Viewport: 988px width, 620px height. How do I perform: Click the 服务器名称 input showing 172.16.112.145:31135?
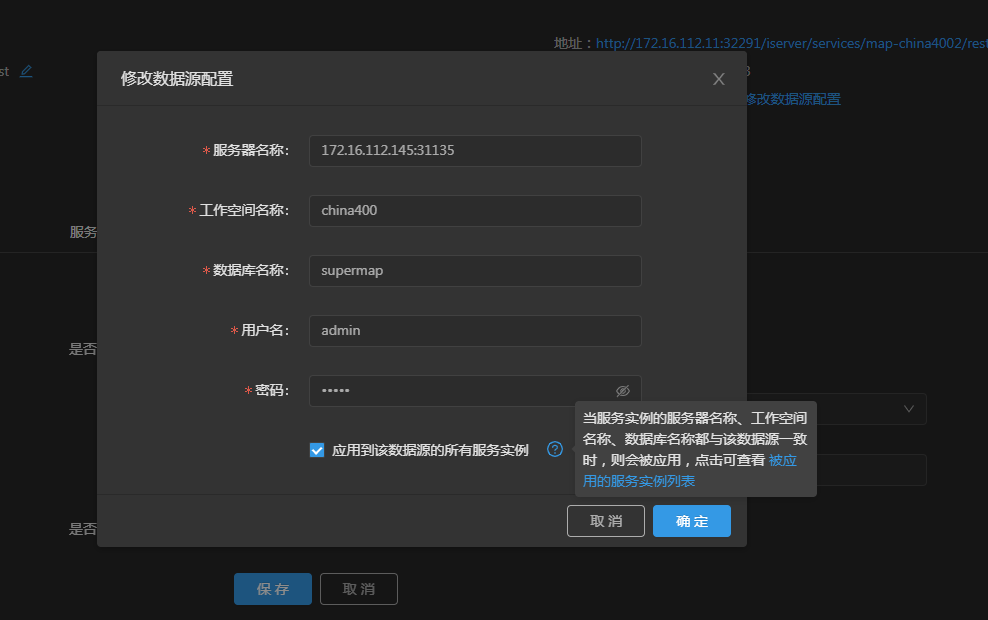[x=475, y=151]
